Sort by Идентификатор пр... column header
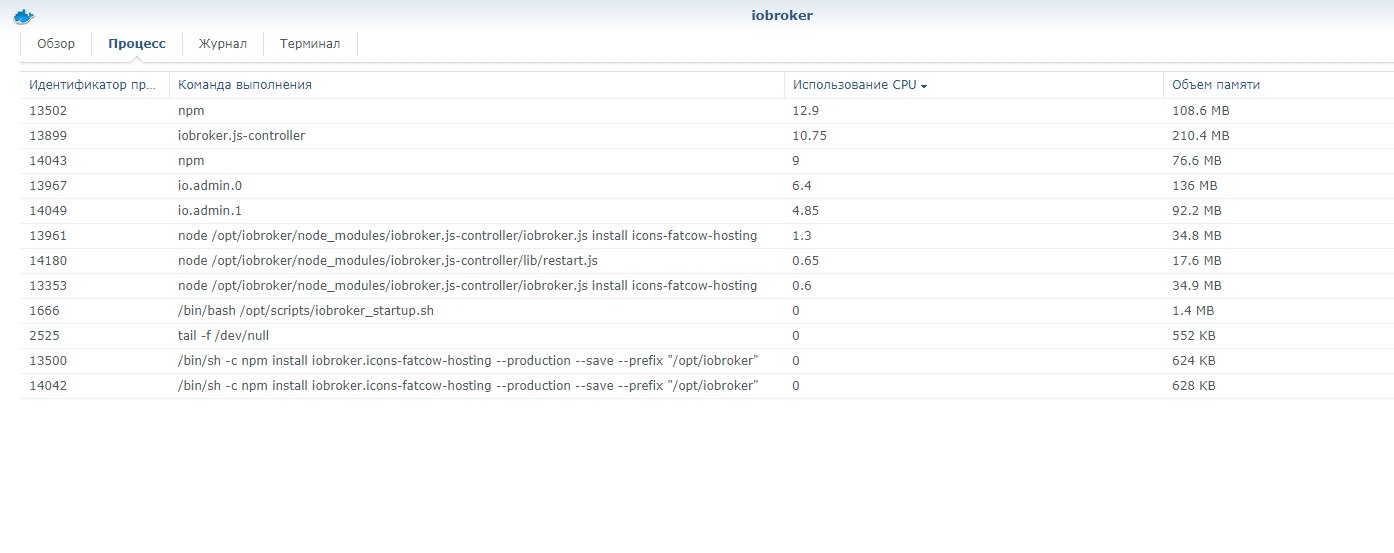 click(x=94, y=85)
